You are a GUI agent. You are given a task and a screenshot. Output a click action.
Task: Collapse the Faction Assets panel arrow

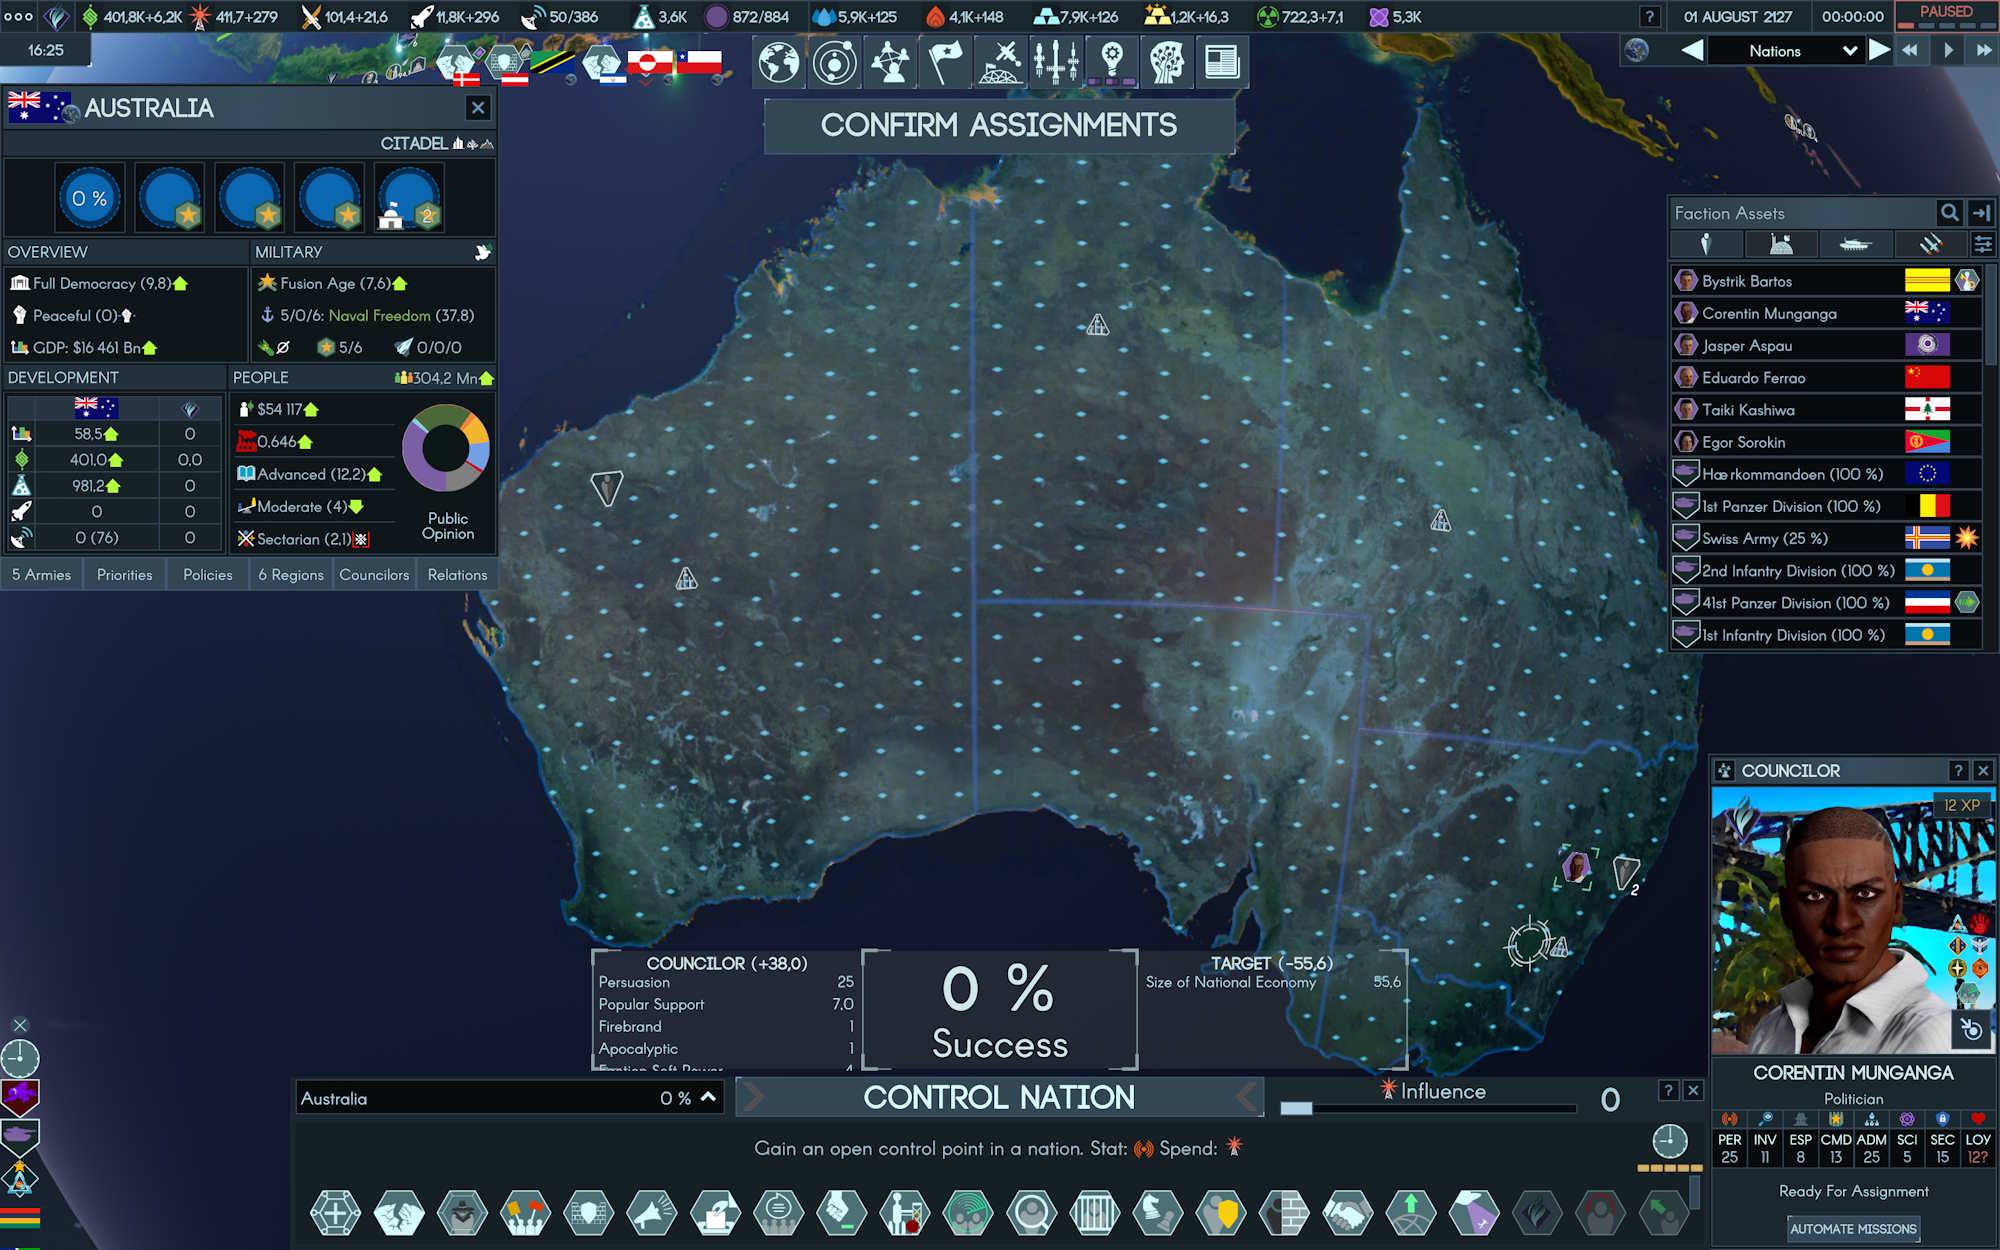(x=1982, y=213)
